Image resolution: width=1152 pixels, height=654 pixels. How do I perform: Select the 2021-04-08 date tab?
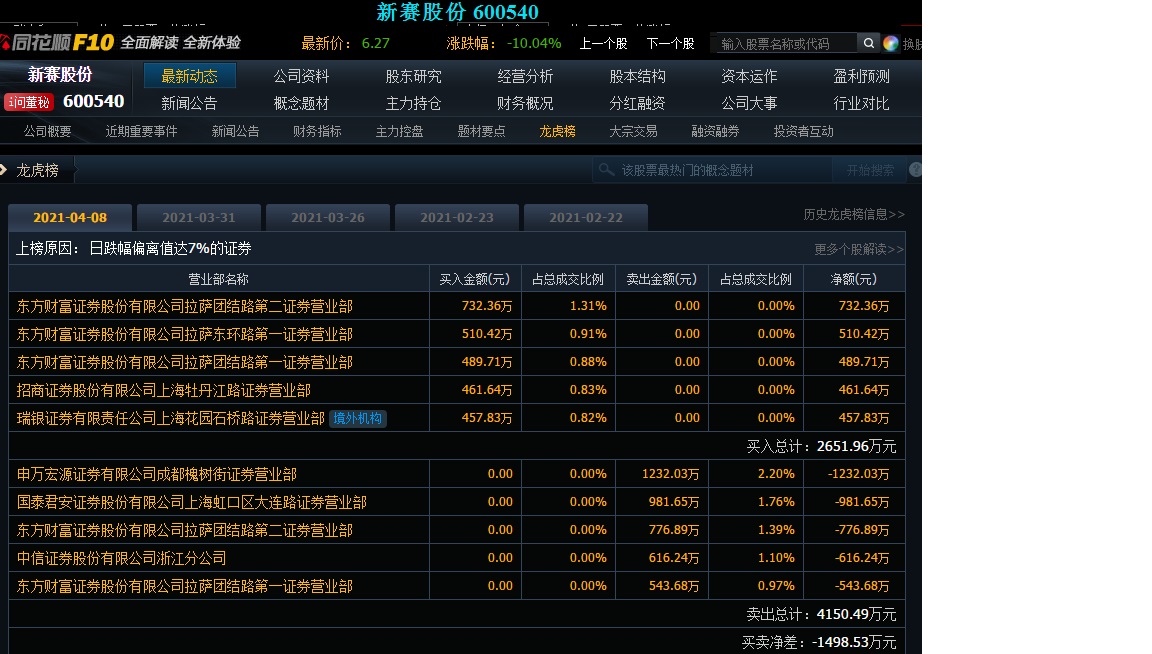70,218
